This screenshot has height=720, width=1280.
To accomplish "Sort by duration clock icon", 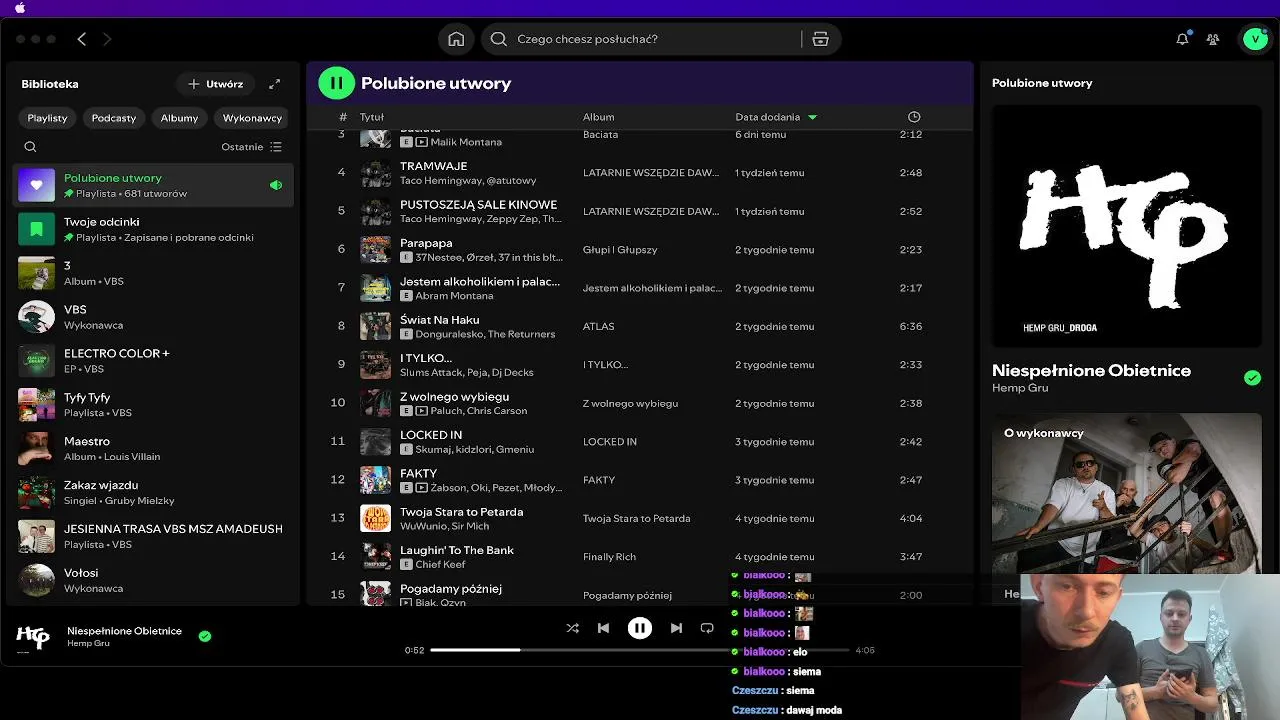I will point(913,117).
